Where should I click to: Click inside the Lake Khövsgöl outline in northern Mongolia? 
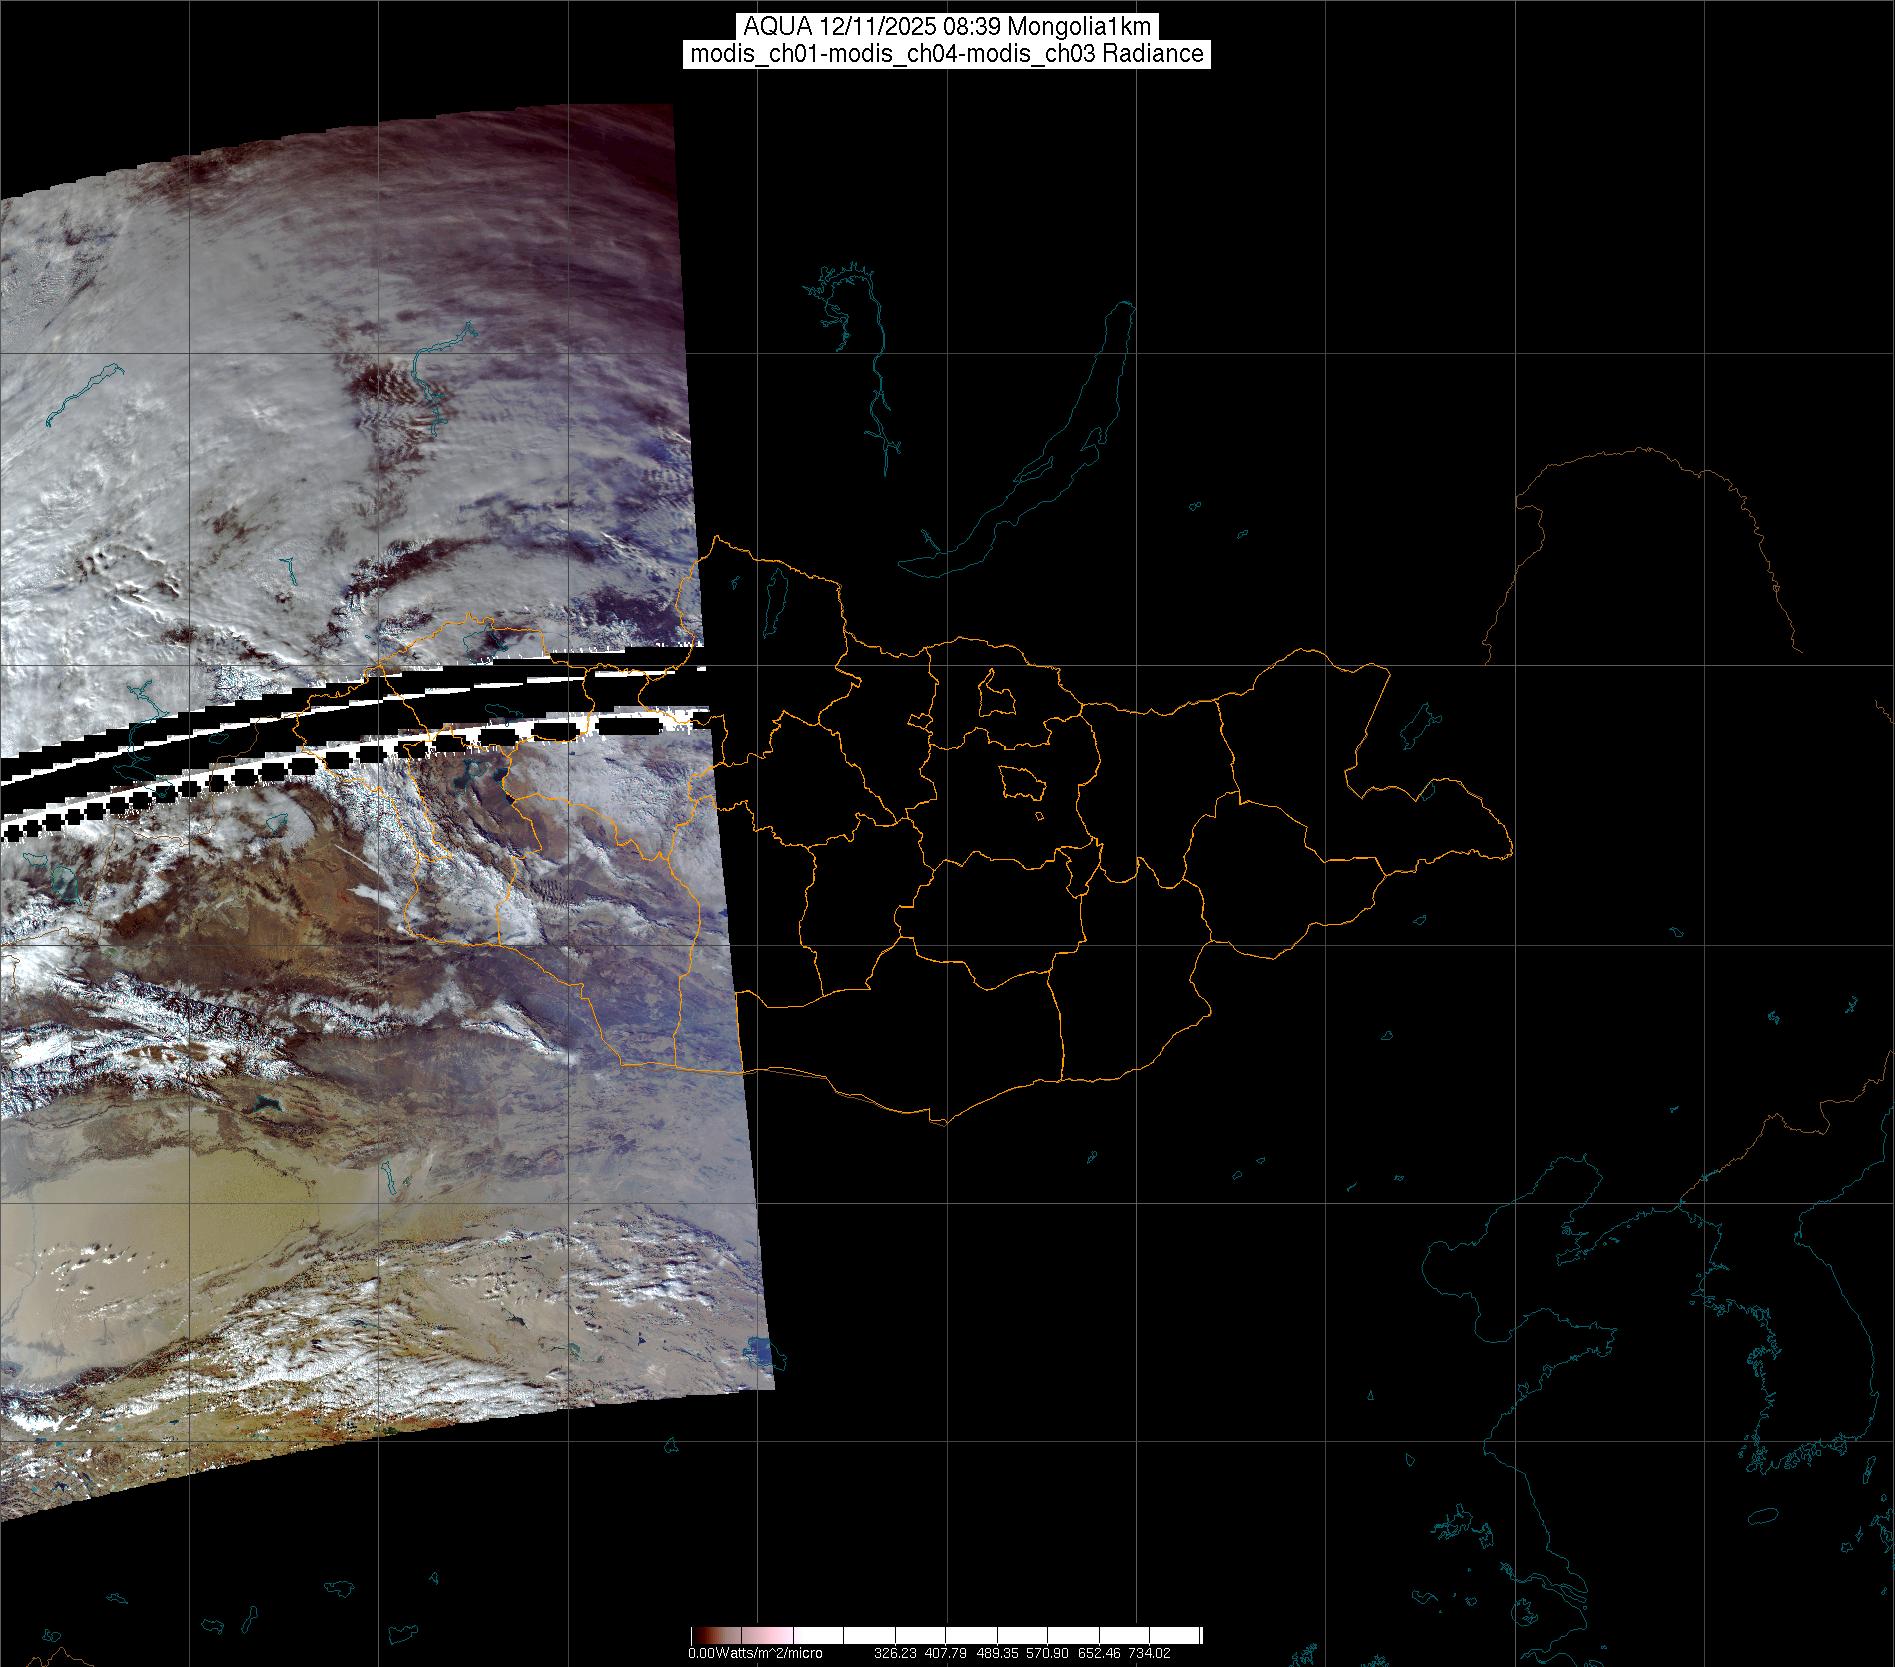click(775, 595)
